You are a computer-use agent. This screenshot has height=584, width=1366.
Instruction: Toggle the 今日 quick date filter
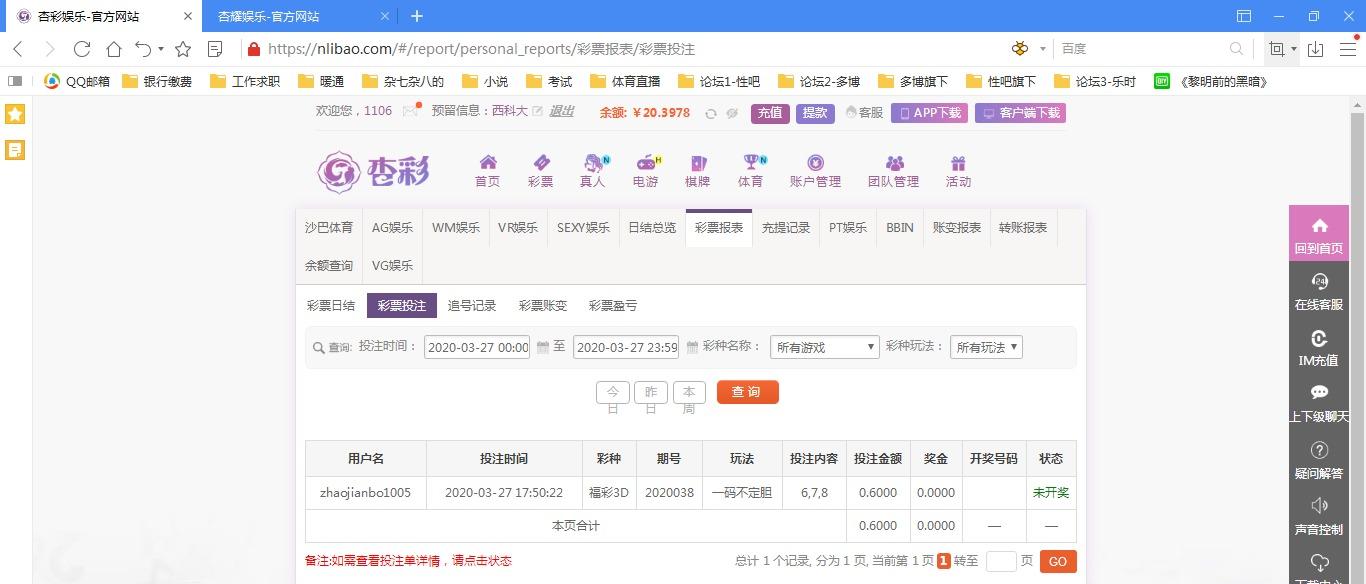coord(613,392)
